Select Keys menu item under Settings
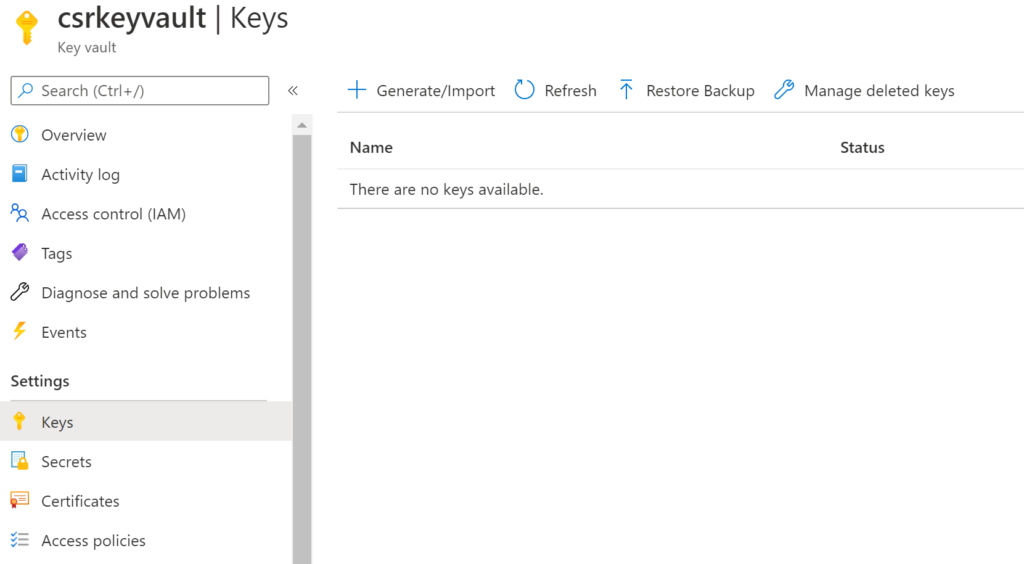 (57, 422)
